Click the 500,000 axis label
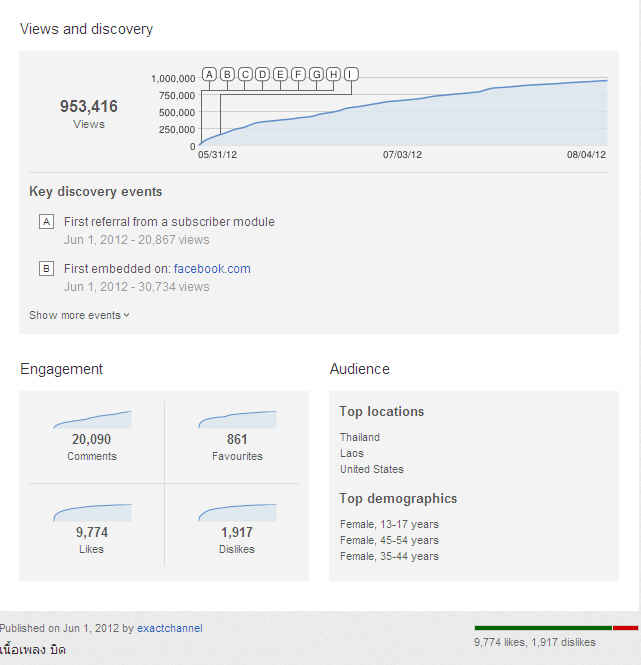The height and width of the screenshot is (665, 641). coord(177,112)
